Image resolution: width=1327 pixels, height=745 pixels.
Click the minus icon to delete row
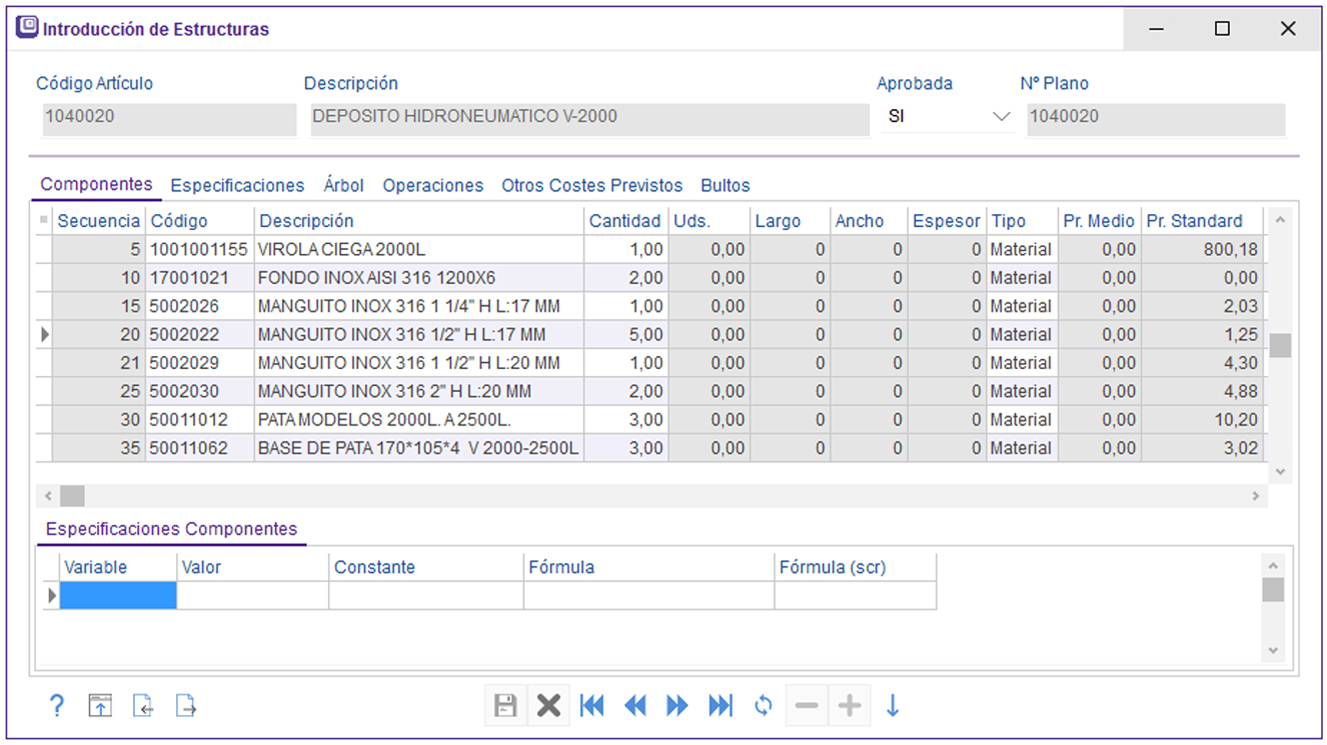click(806, 706)
